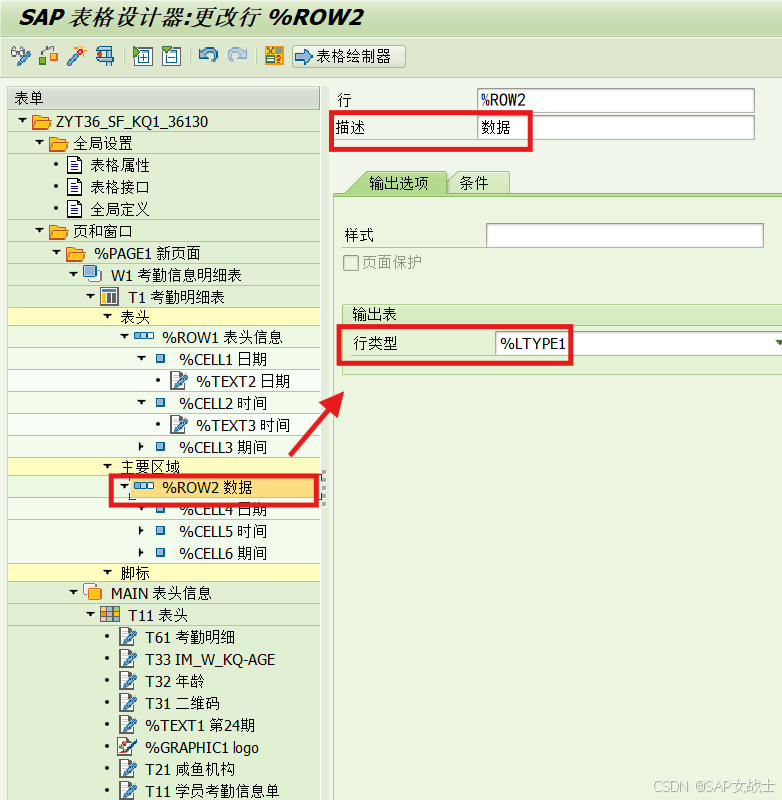The height and width of the screenshot is (800, 782).
Task: Collapse the ZYT36_SF_KQ1_36130 root node
Action: point(22,120)
